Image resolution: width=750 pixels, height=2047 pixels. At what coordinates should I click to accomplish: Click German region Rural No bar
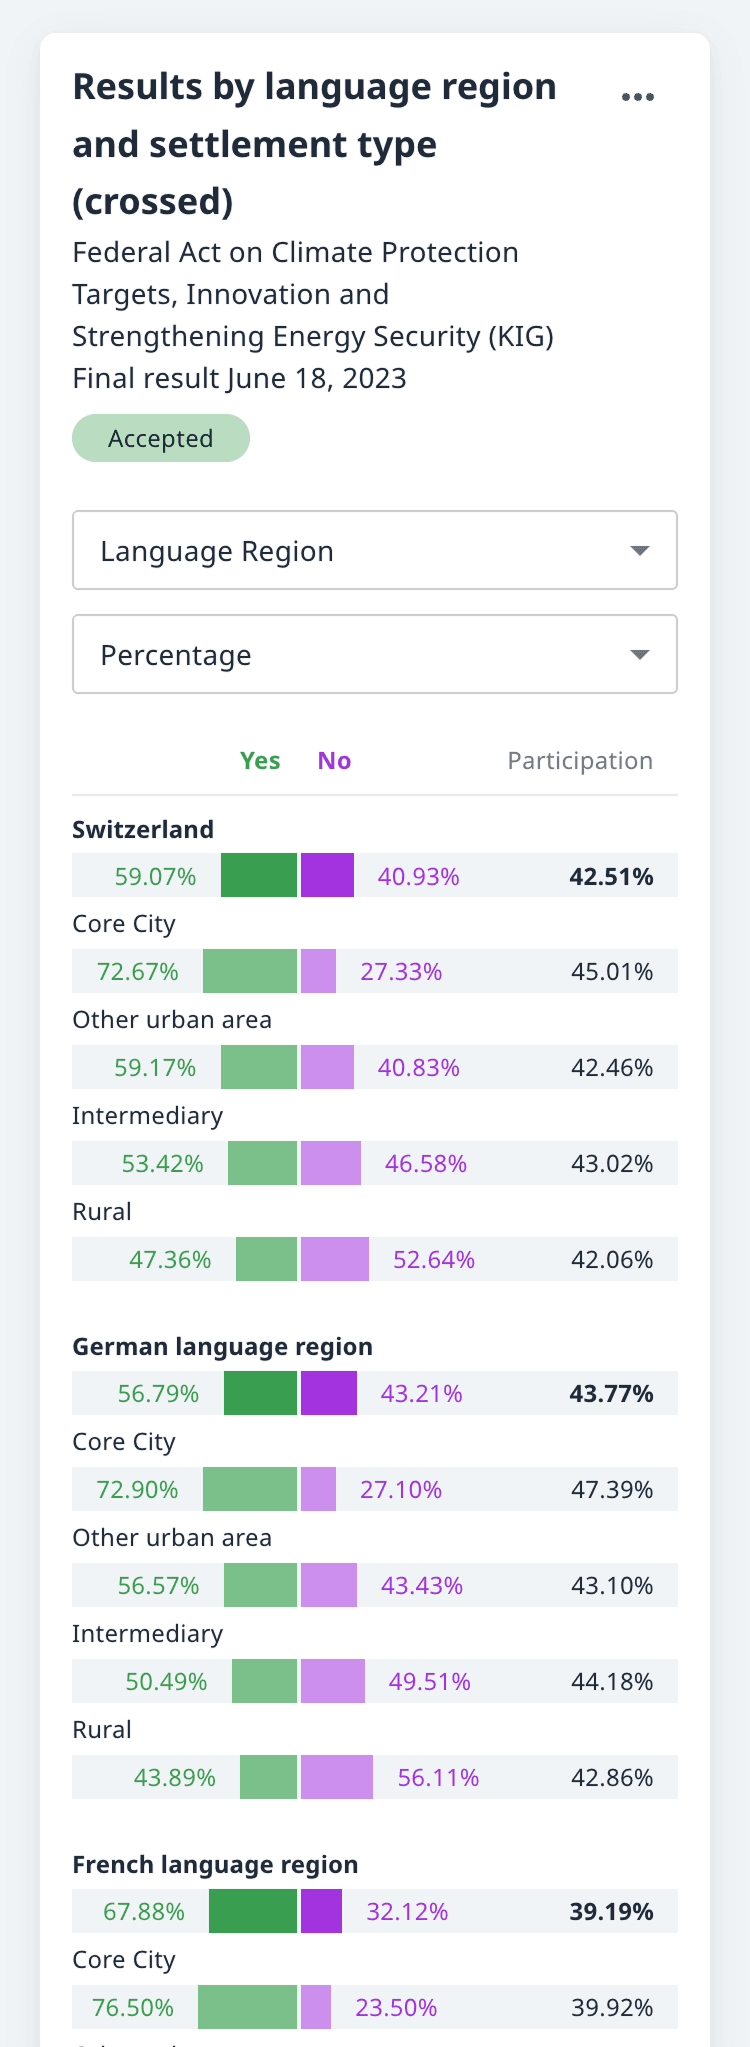click(337, 1777)
